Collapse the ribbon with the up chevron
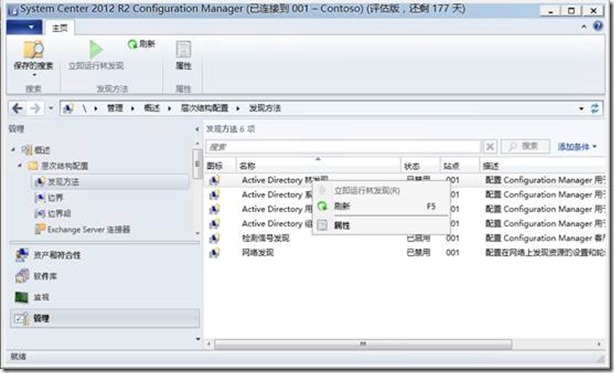This screenshot has height=373, width=614. pos(583,27)
